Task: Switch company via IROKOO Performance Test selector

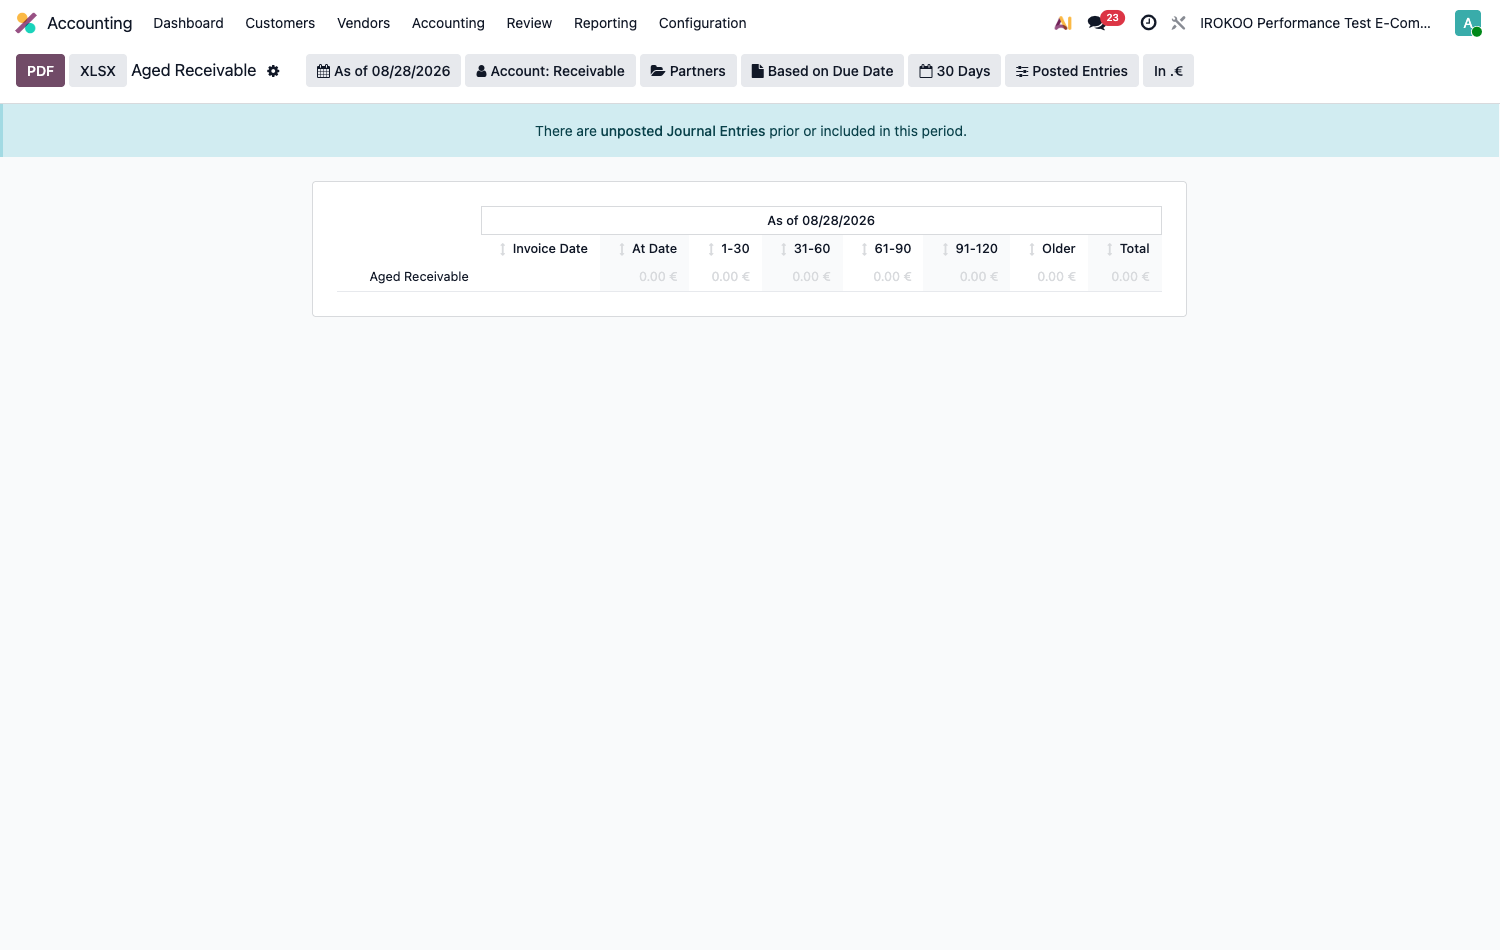Action: 1315,23
